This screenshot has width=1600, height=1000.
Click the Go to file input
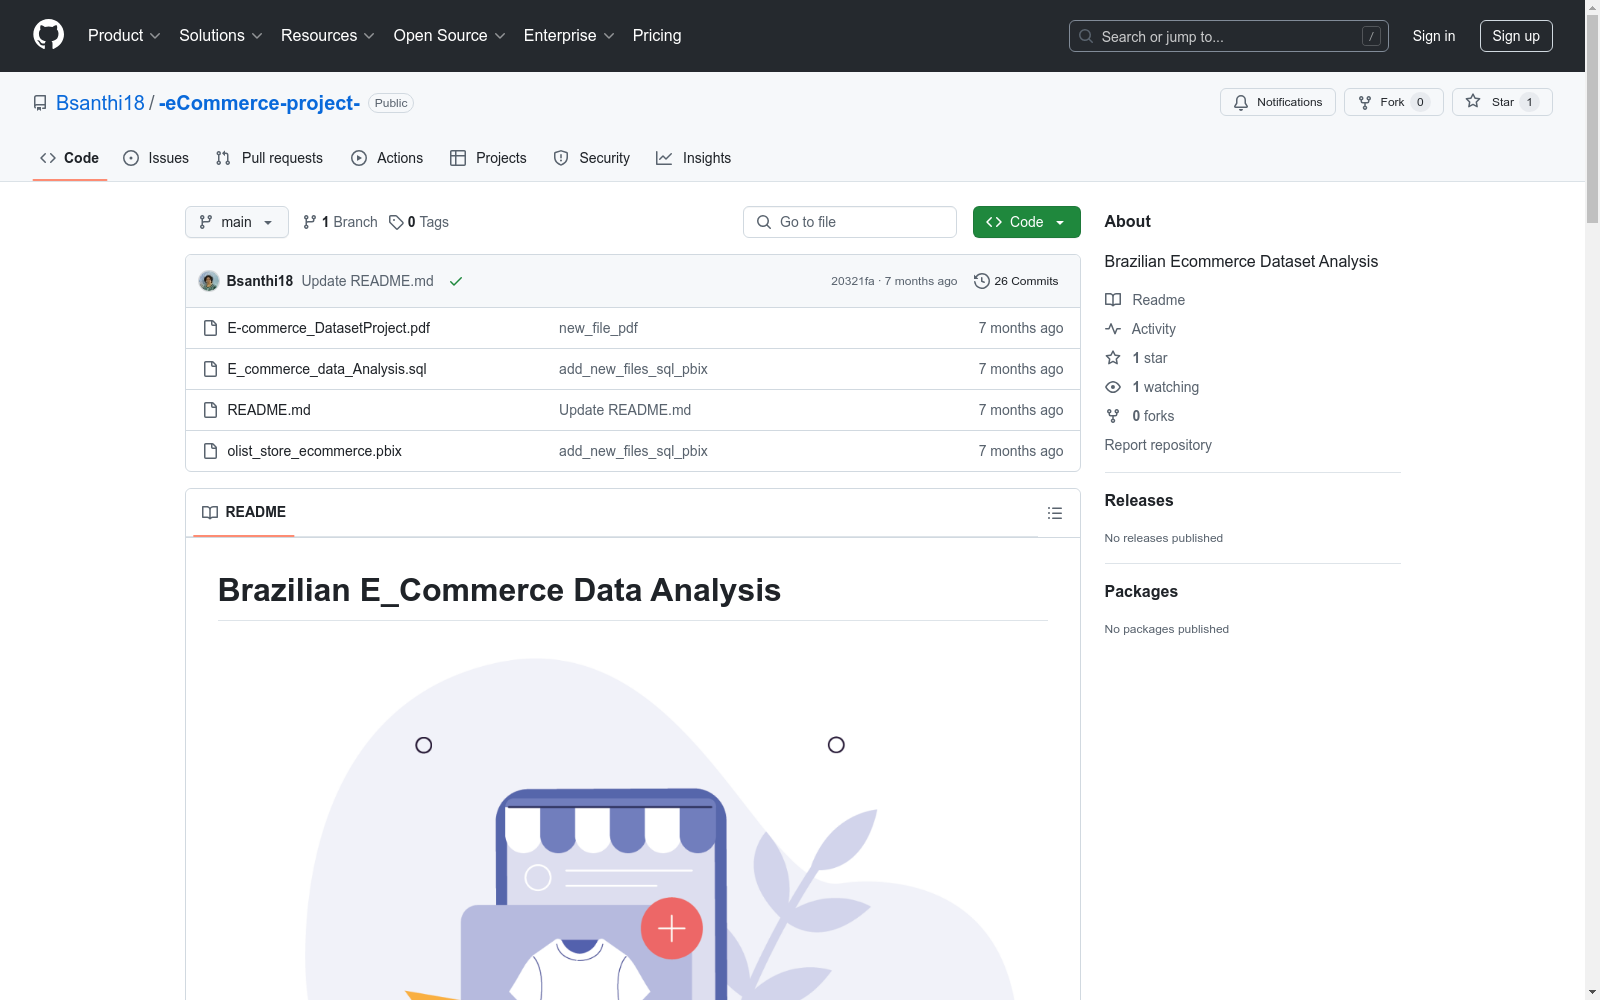click(850, 222)
